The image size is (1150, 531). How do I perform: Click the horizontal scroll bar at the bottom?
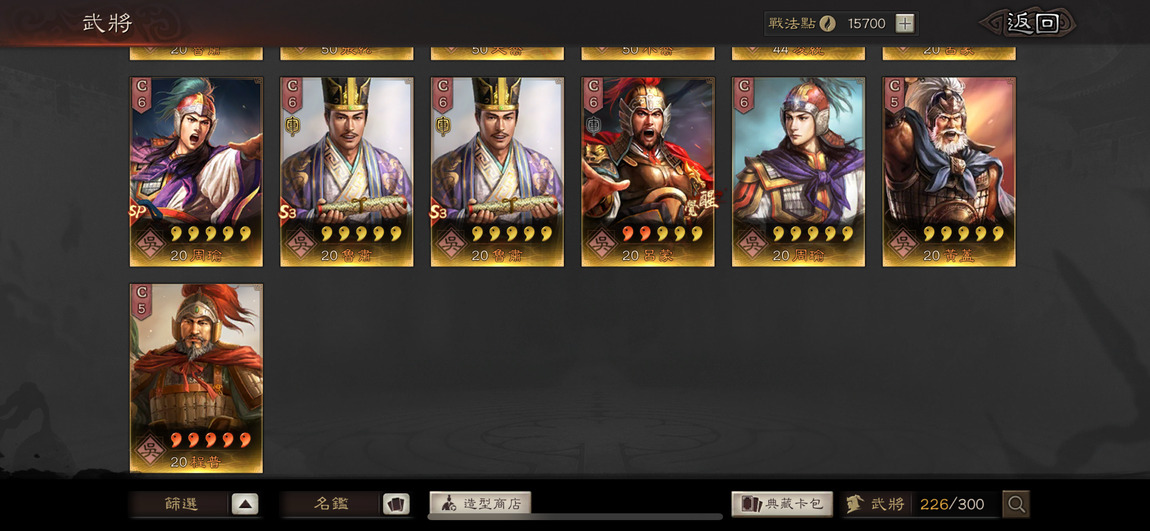tap(575, 517)
